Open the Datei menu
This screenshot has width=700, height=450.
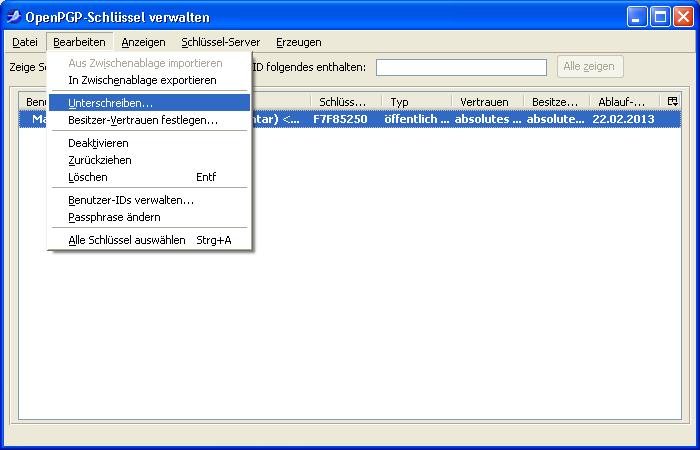click(25, 42)
